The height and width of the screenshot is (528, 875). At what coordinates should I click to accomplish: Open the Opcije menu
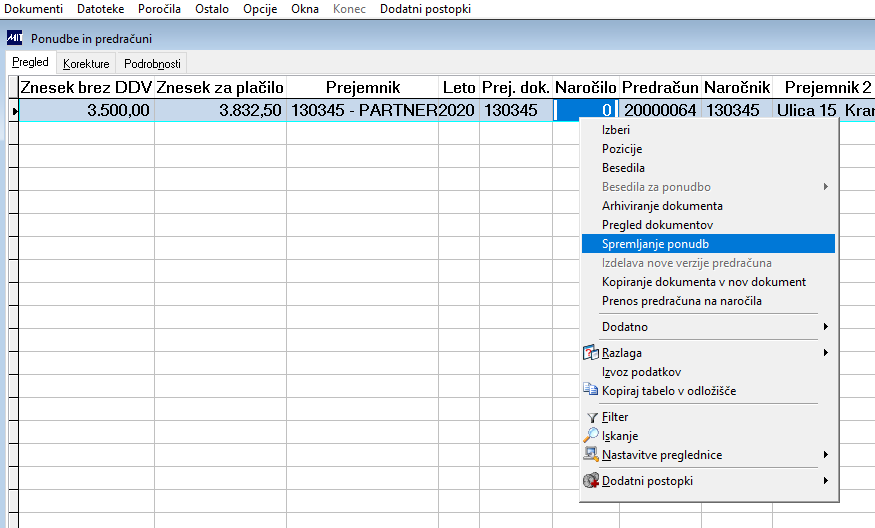(260, 9)
